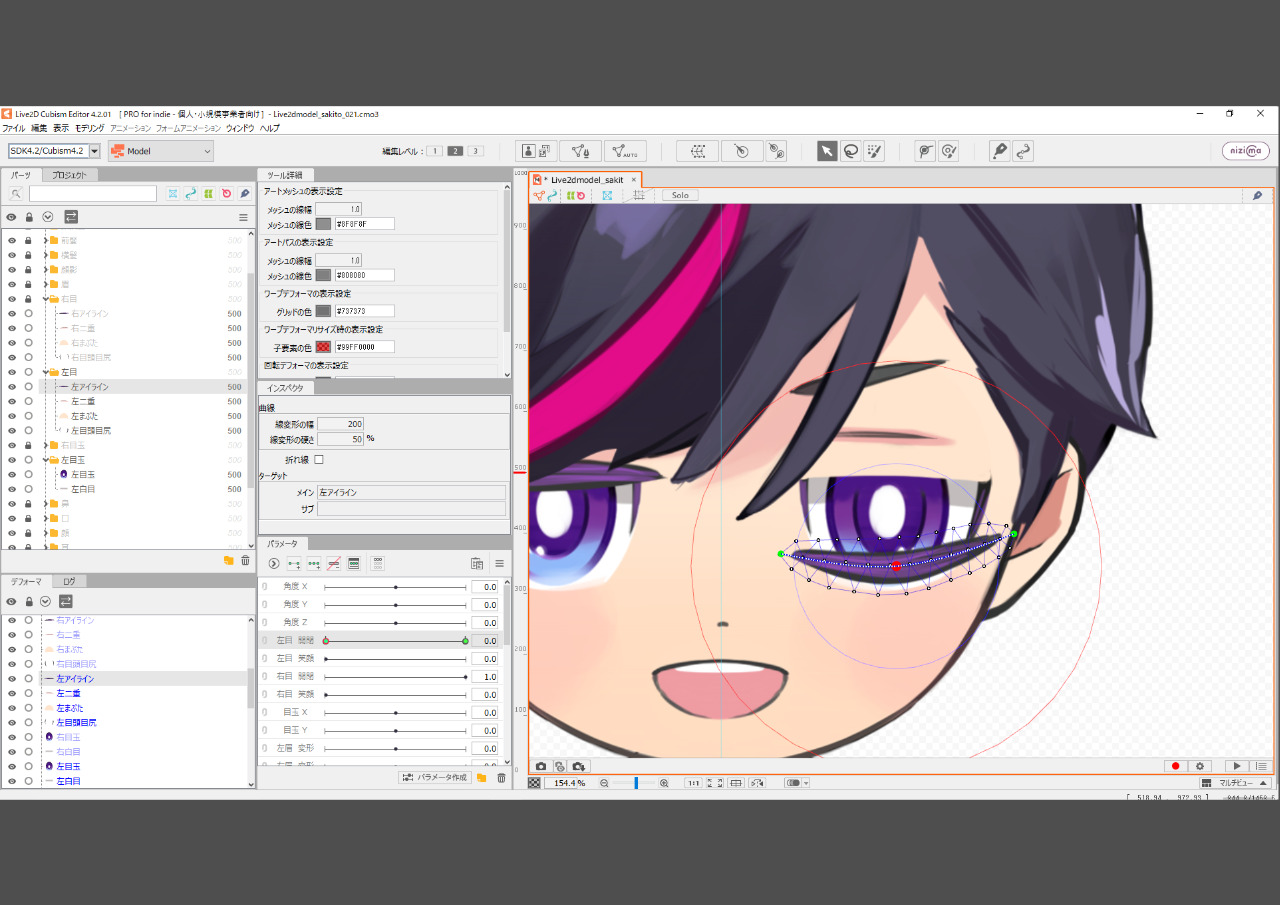
Task: Open rotation deformer creation tool
Action: (x=776, y=151)
